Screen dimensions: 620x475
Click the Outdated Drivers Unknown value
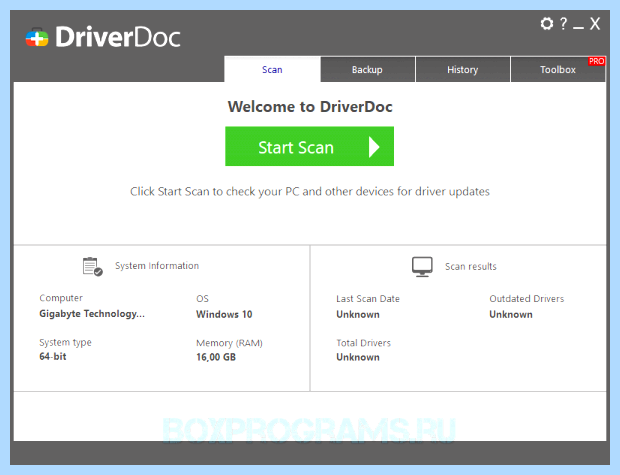[511, 314]
